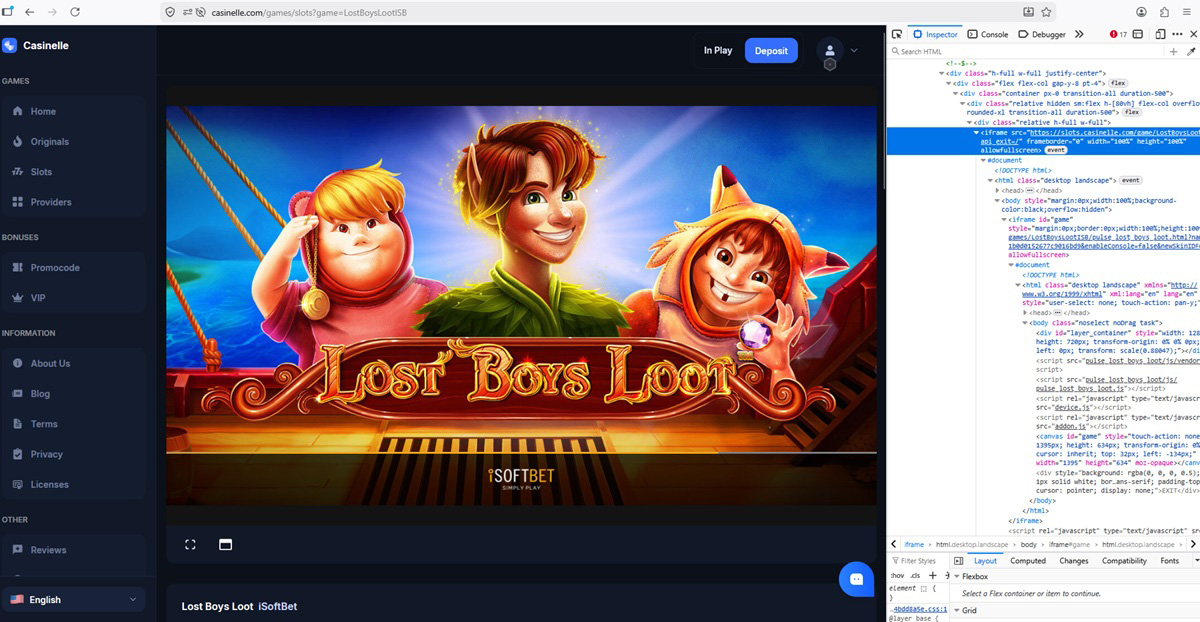
Task: Open Originals in the Games sidebar
Action: coord(72,142)
